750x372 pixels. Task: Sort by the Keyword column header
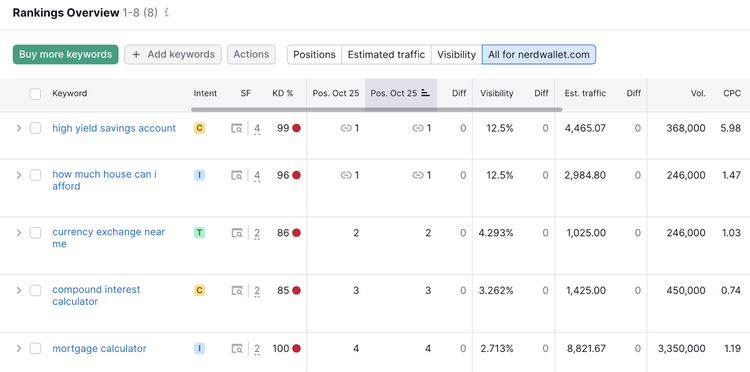coord(70,94)
